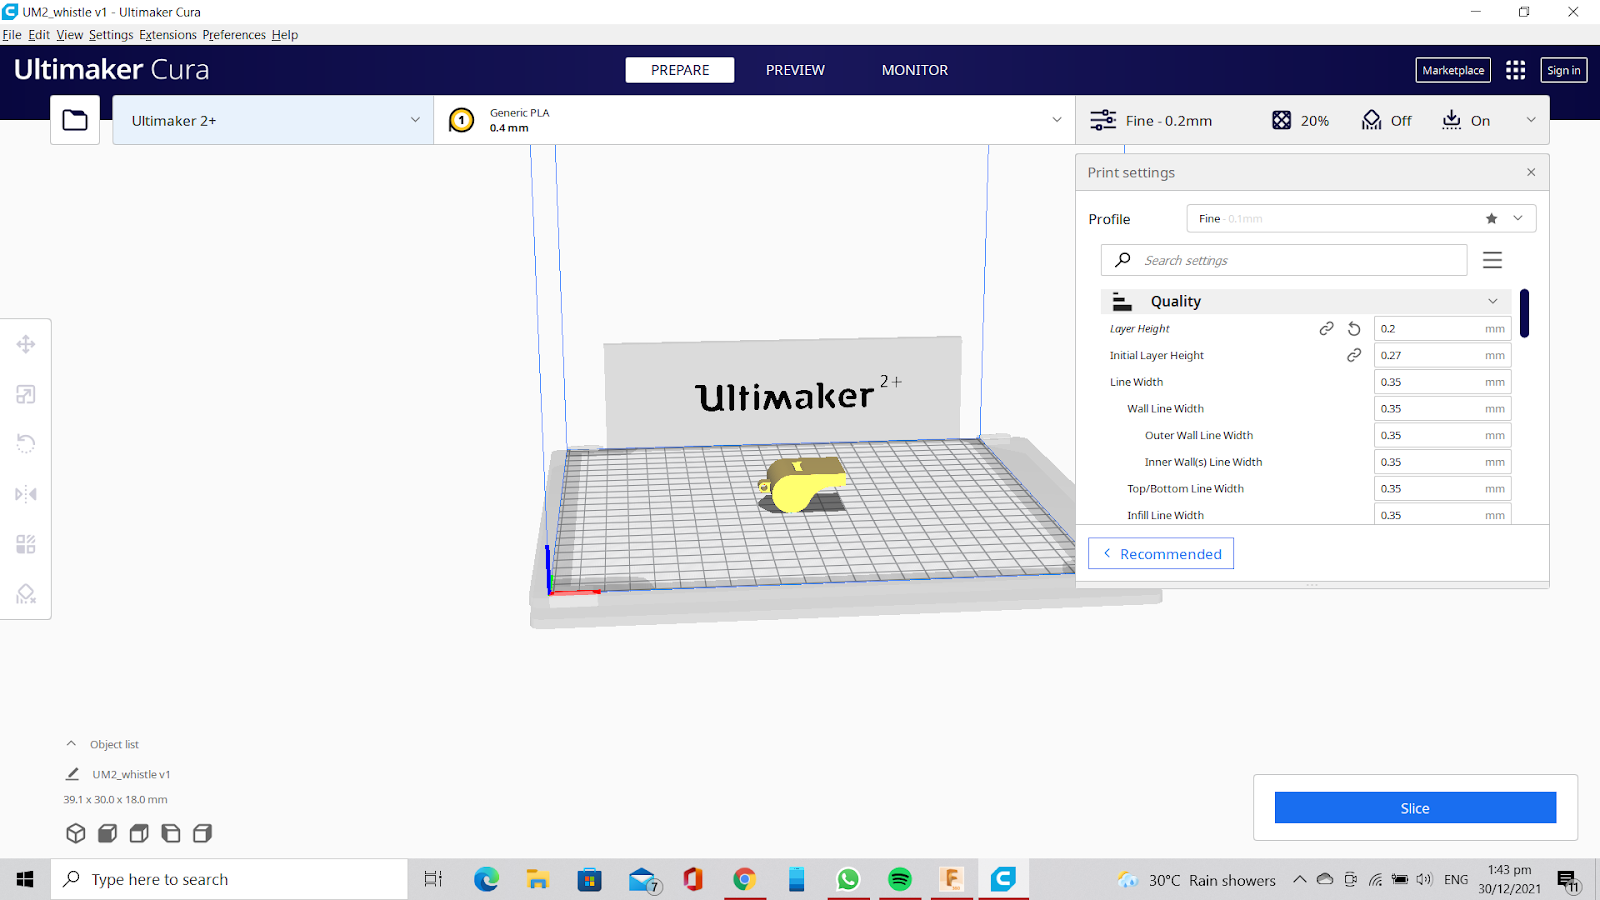Edit the Outer Wall Line Width value
1600x900 pixels.
click(1442, 435)
